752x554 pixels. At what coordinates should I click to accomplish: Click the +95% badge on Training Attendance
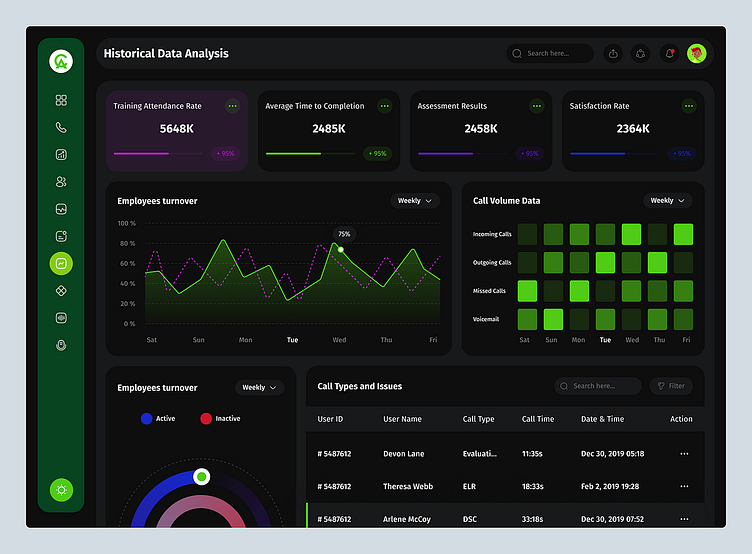[x=225, y=153]
